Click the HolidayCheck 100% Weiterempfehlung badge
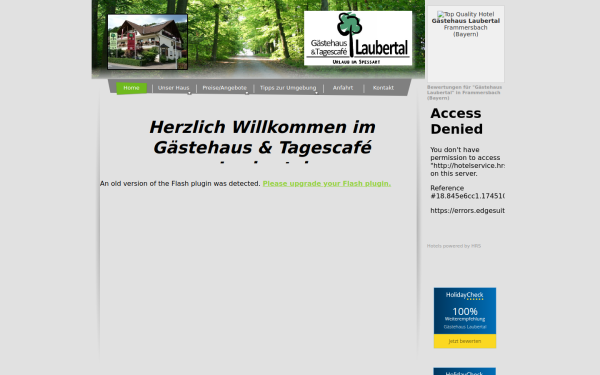Screen dimensions: 600x375 click(465, 311)
